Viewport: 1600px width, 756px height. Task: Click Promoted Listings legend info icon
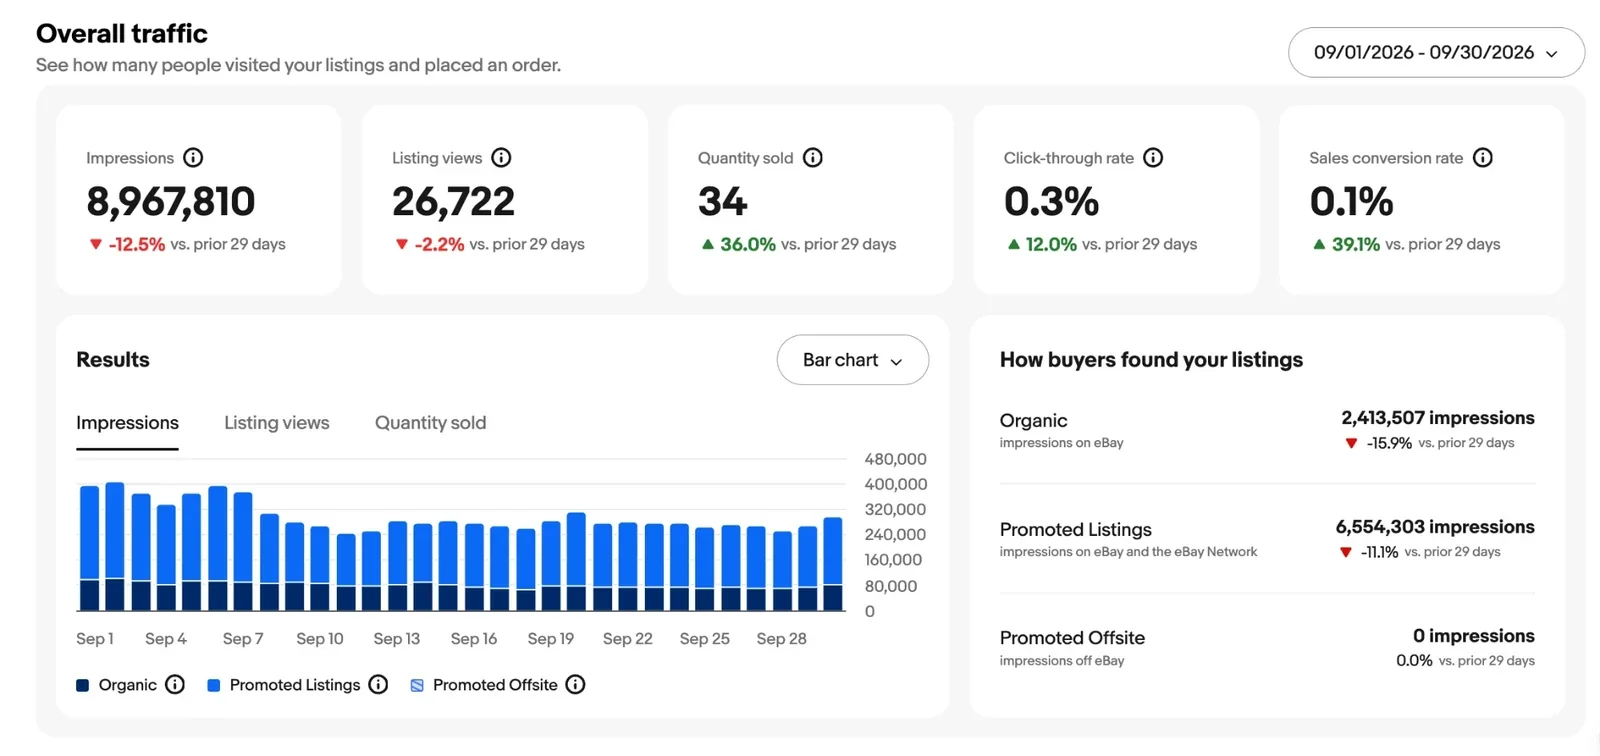click(378, 684)
